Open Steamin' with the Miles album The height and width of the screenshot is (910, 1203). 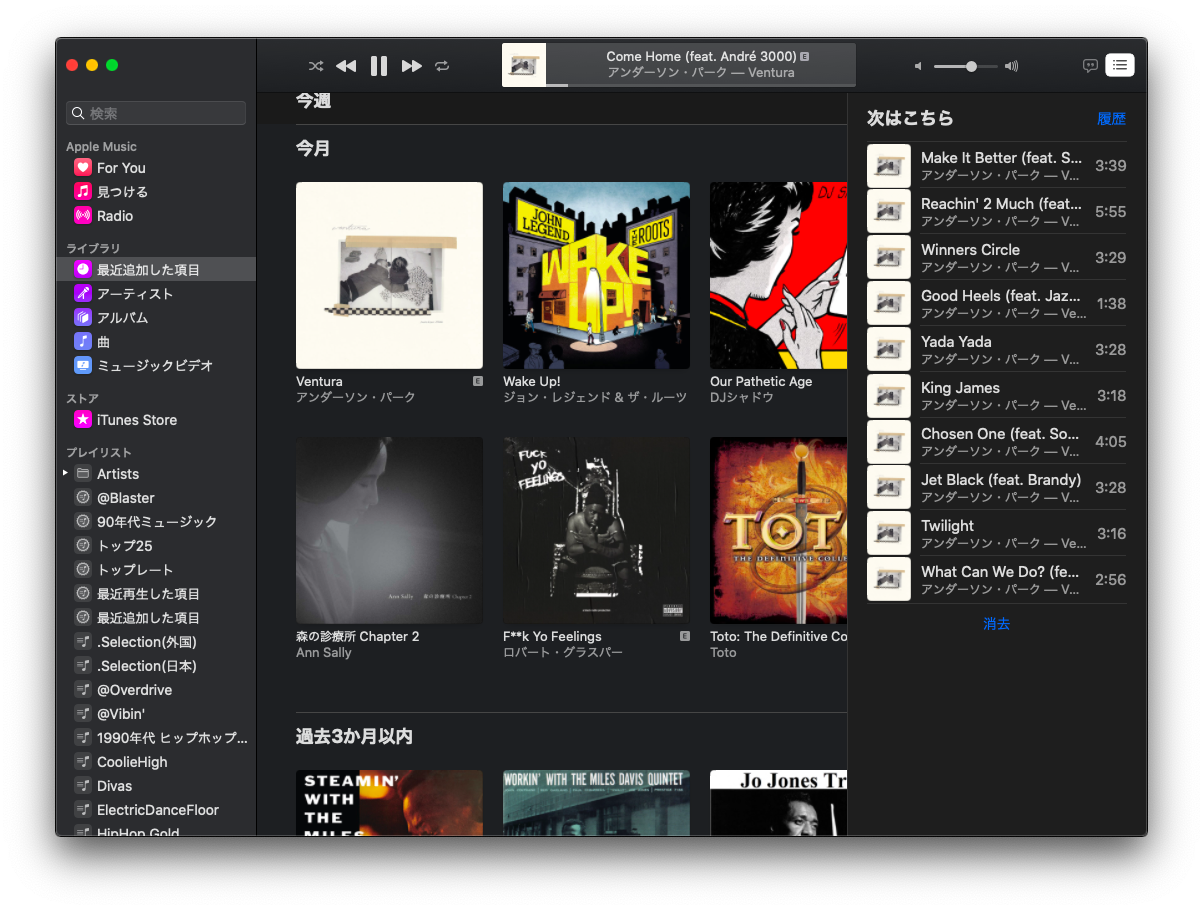[389, 803]
